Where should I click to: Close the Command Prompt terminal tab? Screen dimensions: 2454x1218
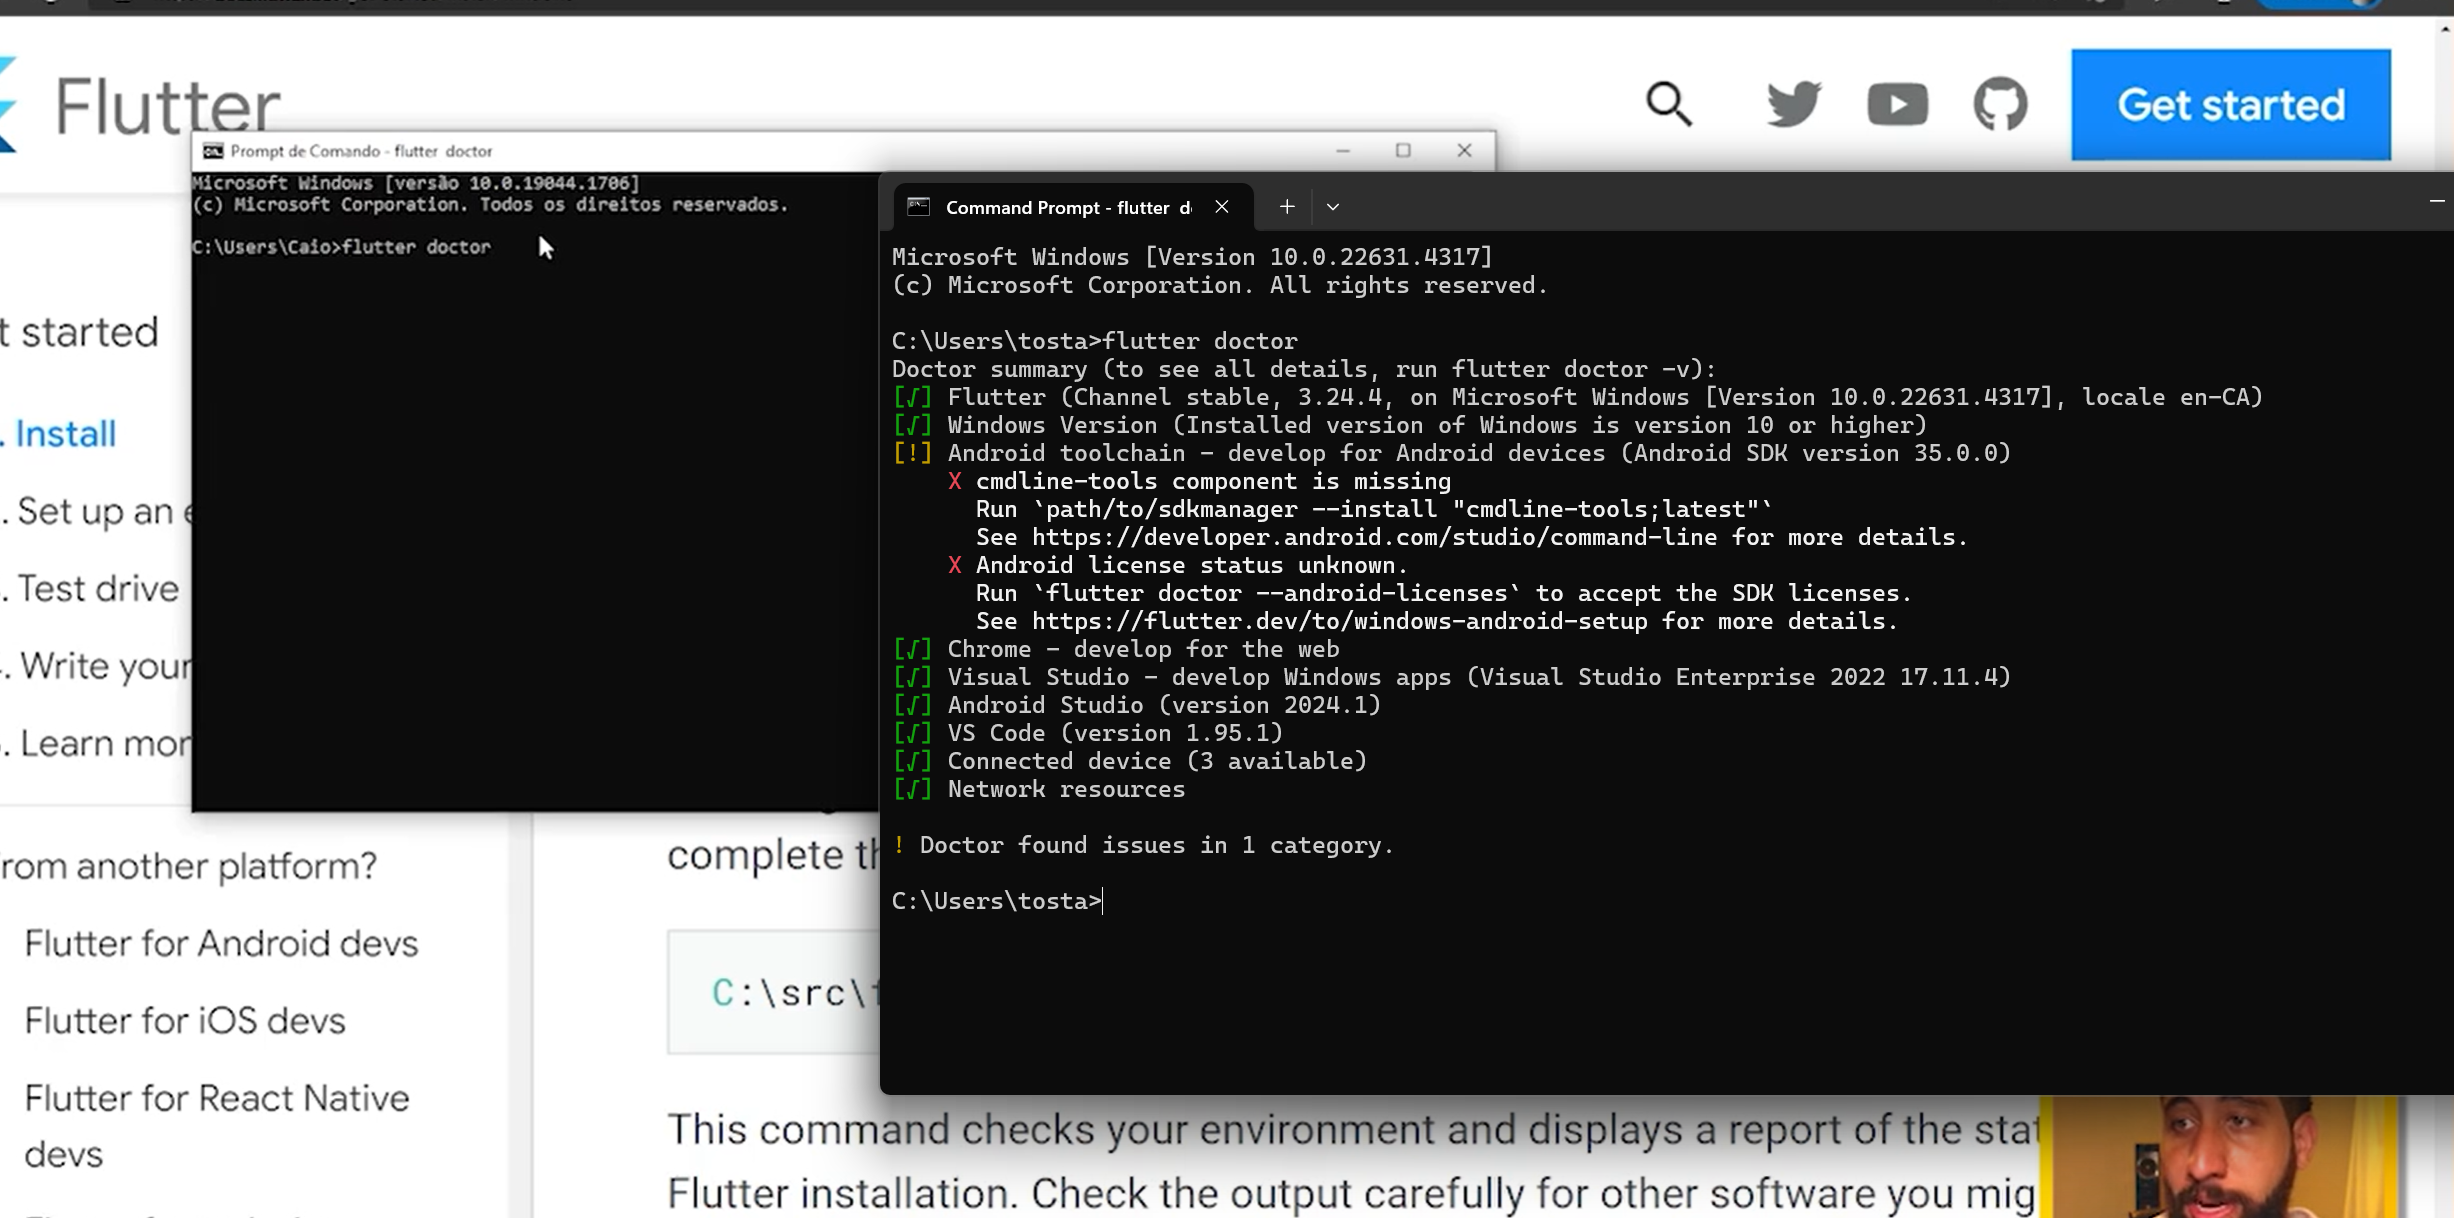pos(1222,207)
